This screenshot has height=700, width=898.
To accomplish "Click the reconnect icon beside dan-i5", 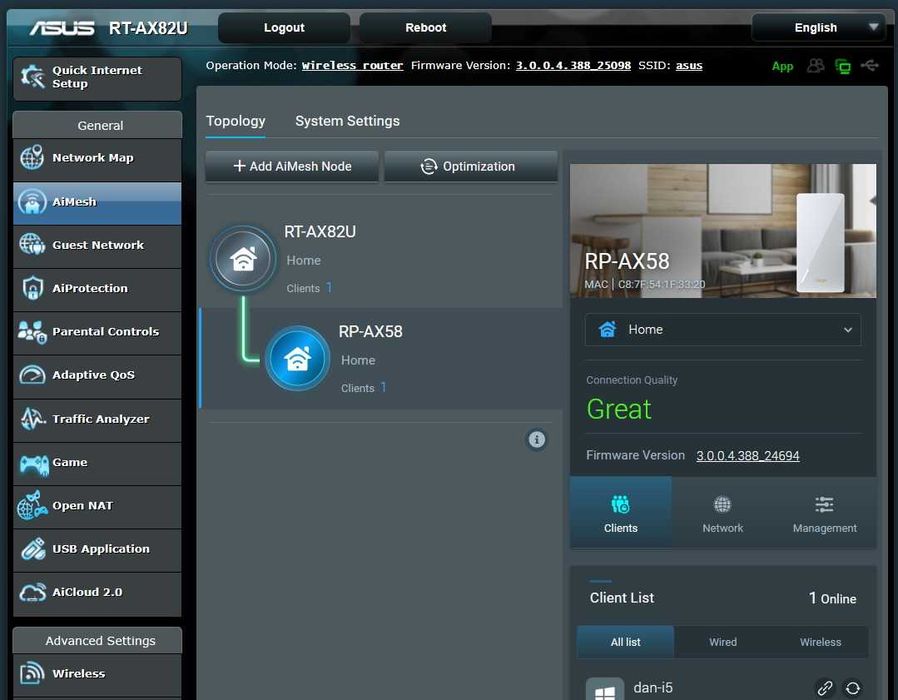I will tap(853, 687).
